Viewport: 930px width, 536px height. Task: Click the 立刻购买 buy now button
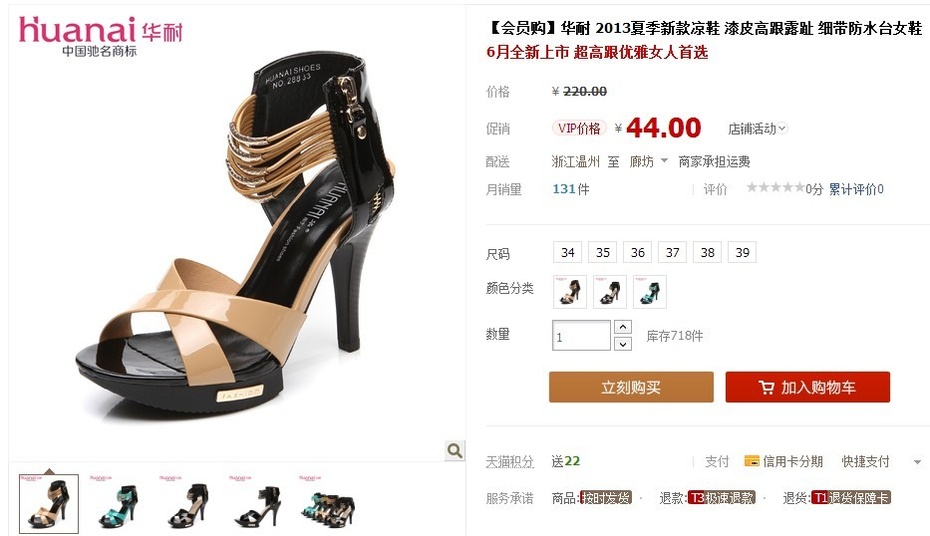tap(631, 387)
